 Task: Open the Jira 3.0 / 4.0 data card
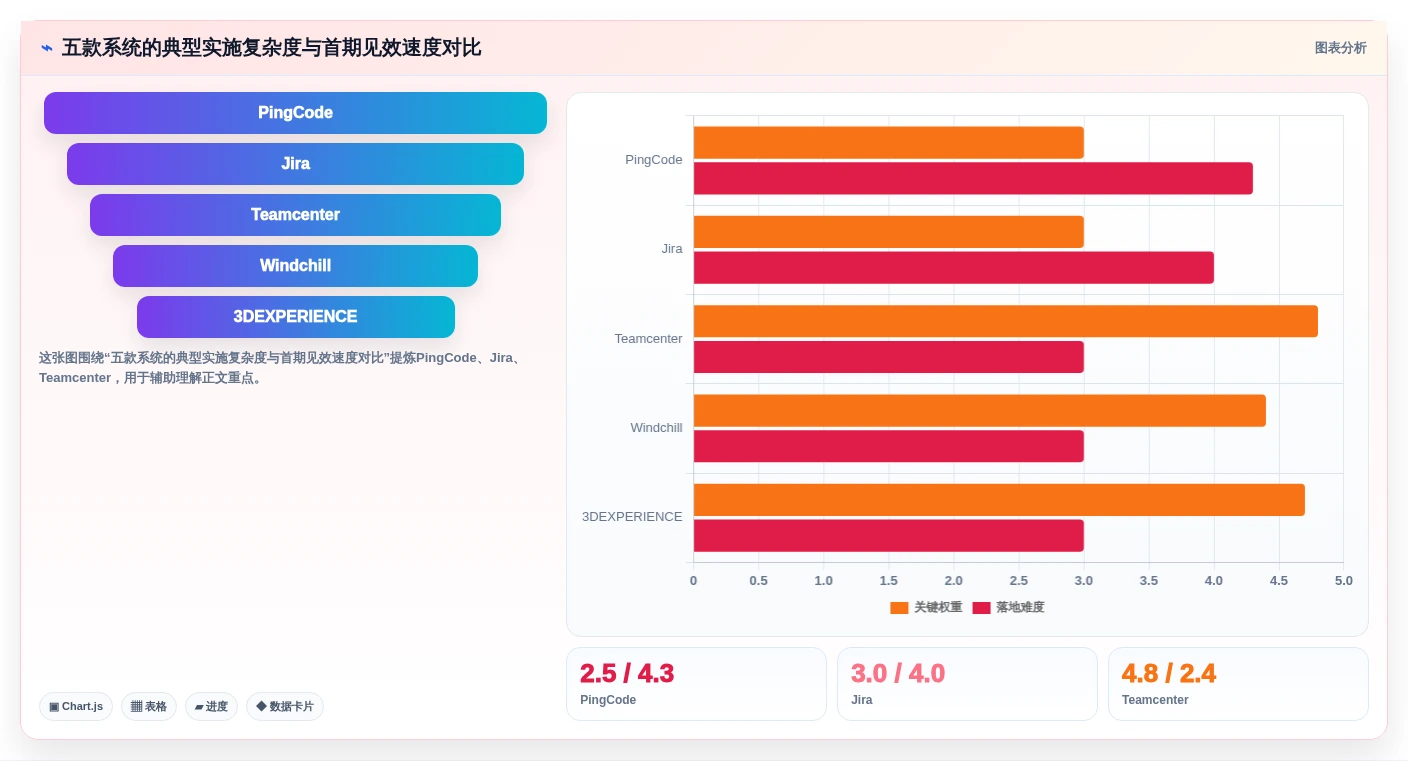coord(967,684)
